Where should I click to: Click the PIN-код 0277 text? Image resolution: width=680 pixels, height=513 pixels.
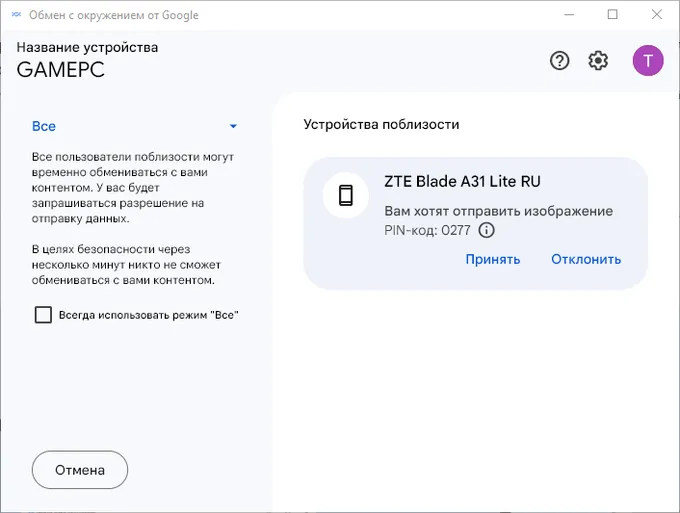427,230
